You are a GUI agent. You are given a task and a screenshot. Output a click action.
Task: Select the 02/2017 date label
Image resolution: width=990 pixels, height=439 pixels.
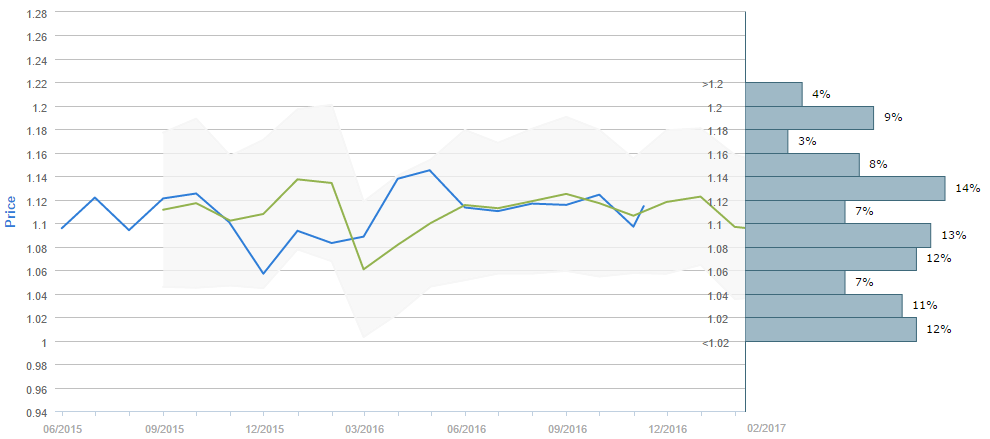(767, 428)
